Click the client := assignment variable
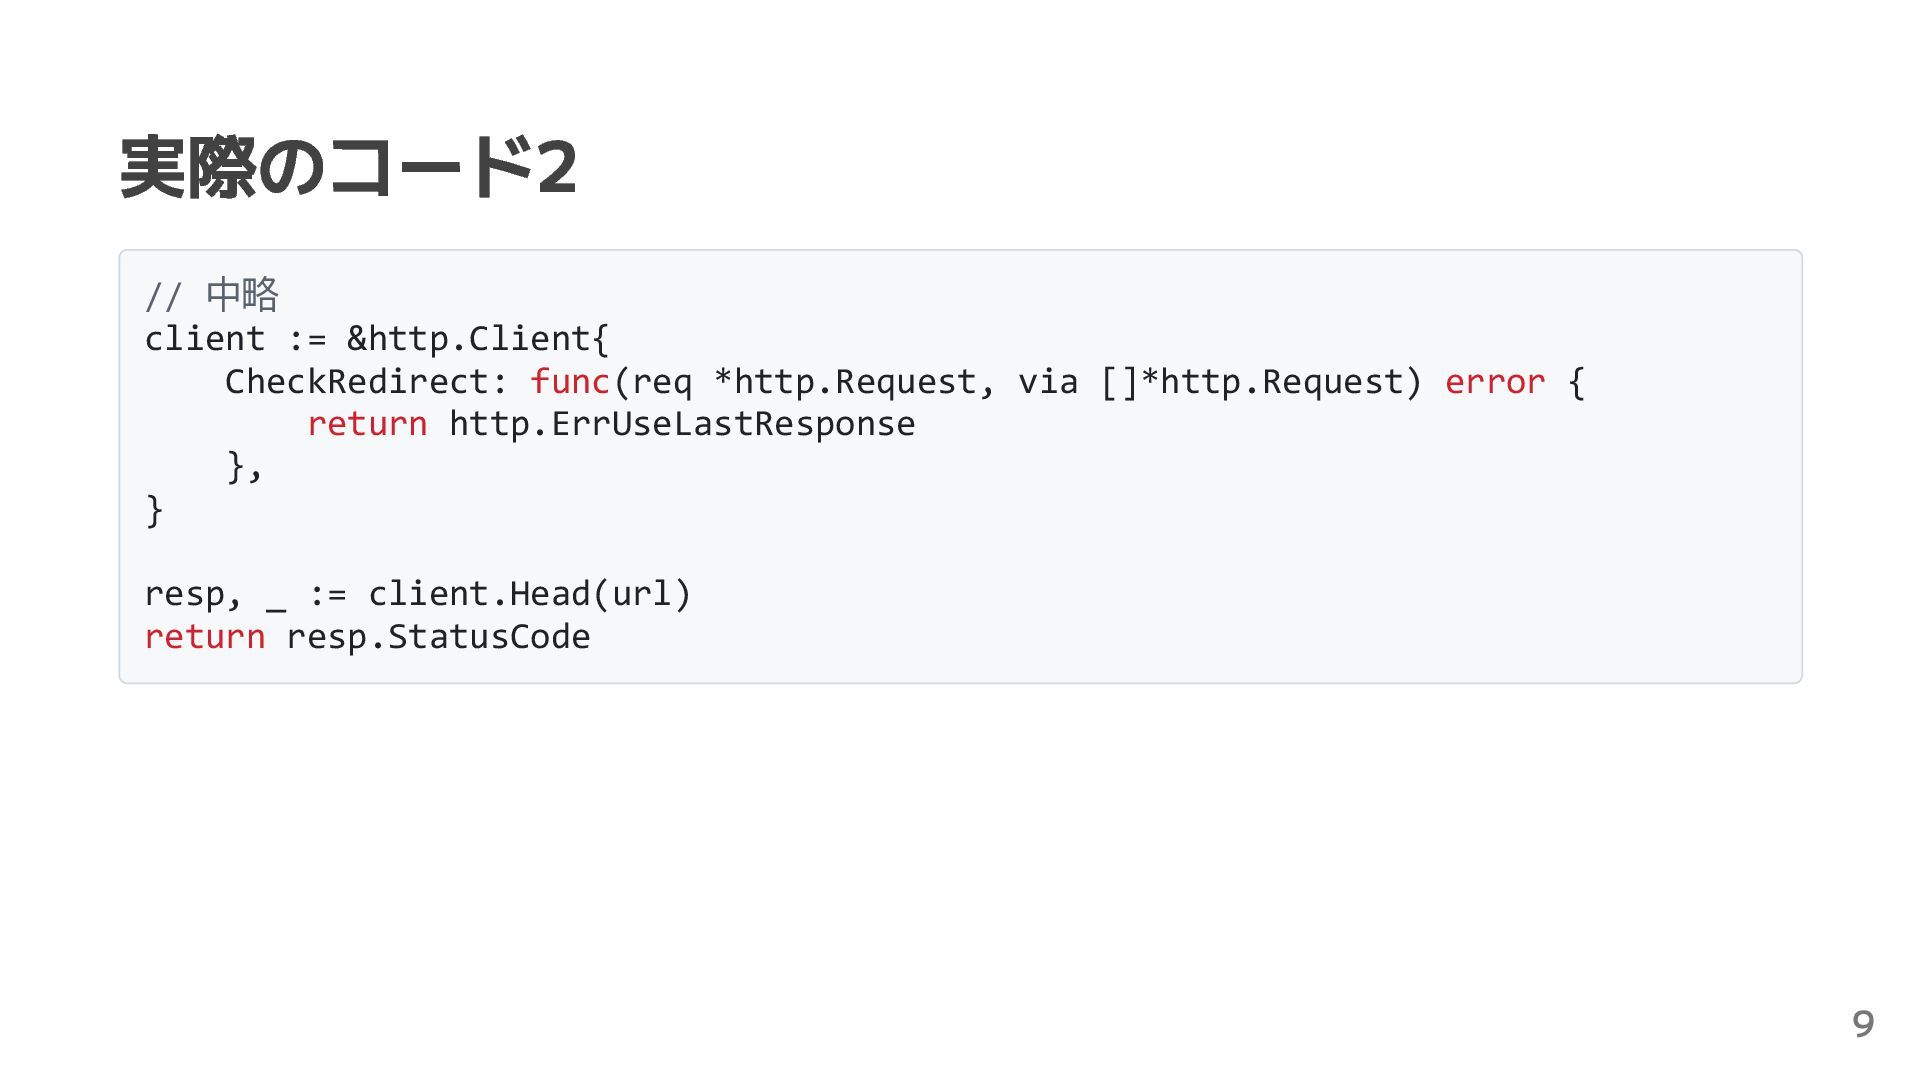The image size is (1920, 1080). coord(205,339)
